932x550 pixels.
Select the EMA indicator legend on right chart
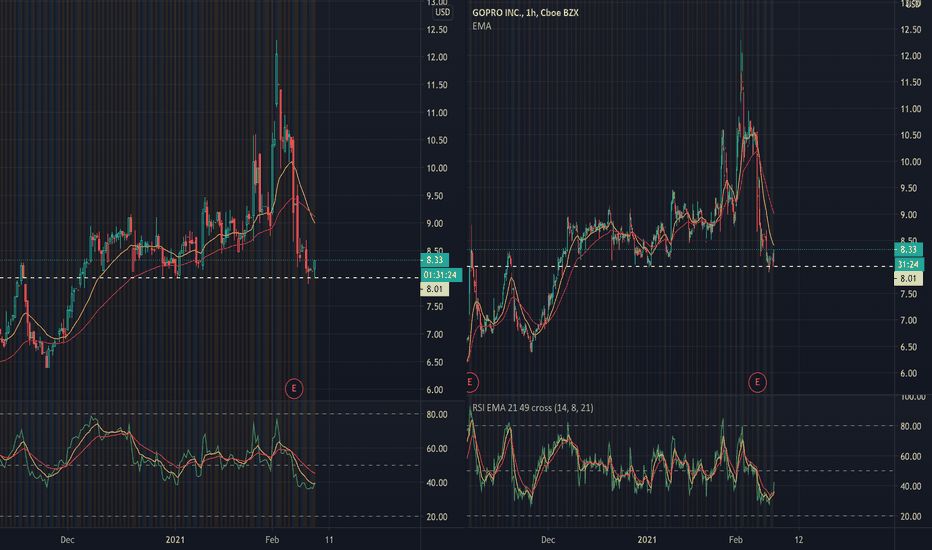point(481,26)
